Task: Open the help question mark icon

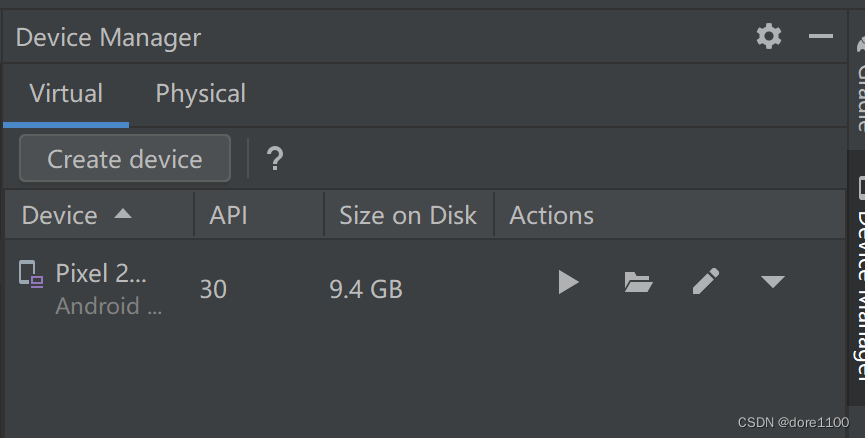Action: (x=275, y=159)
